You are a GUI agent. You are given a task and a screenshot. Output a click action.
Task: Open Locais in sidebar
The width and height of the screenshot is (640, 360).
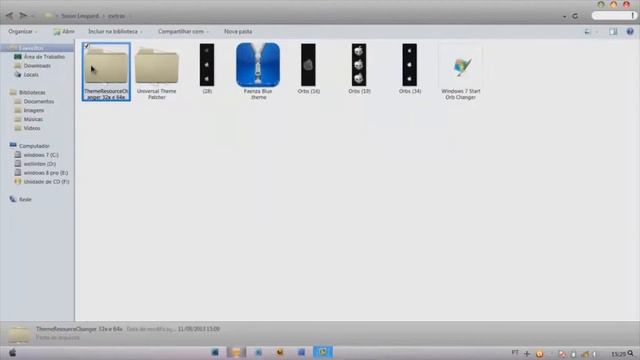point(27,75)
